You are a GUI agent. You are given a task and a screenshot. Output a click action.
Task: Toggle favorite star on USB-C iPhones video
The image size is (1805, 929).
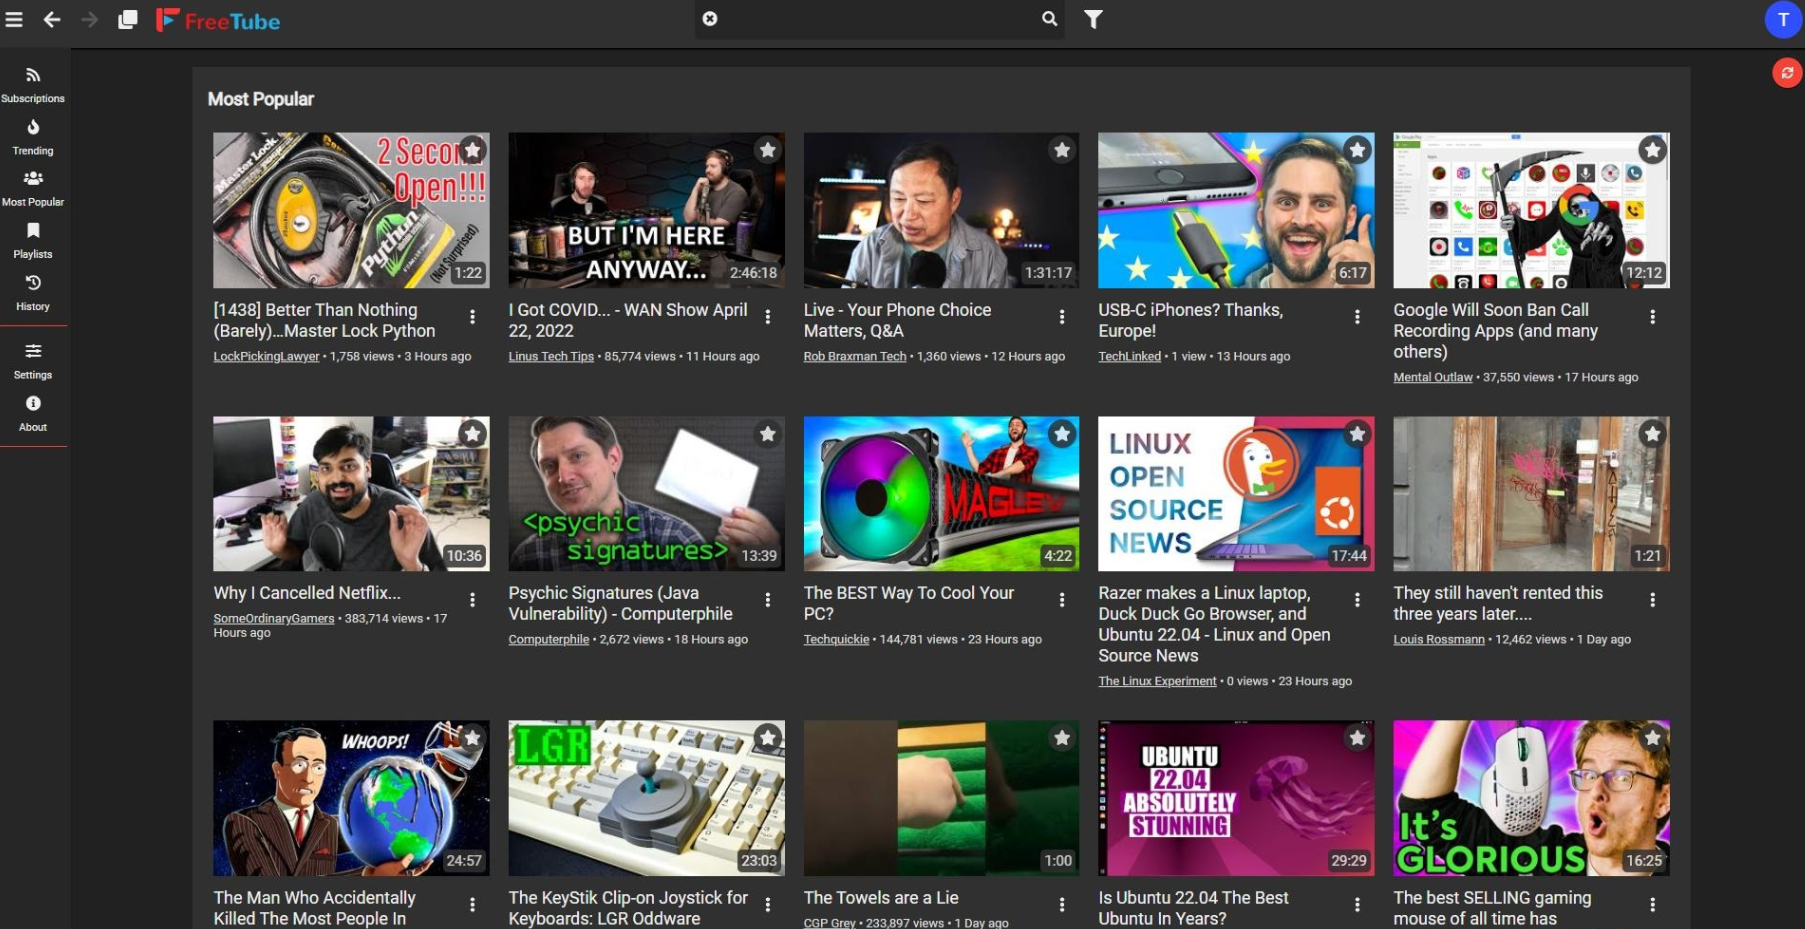[x=1357, y=150]
